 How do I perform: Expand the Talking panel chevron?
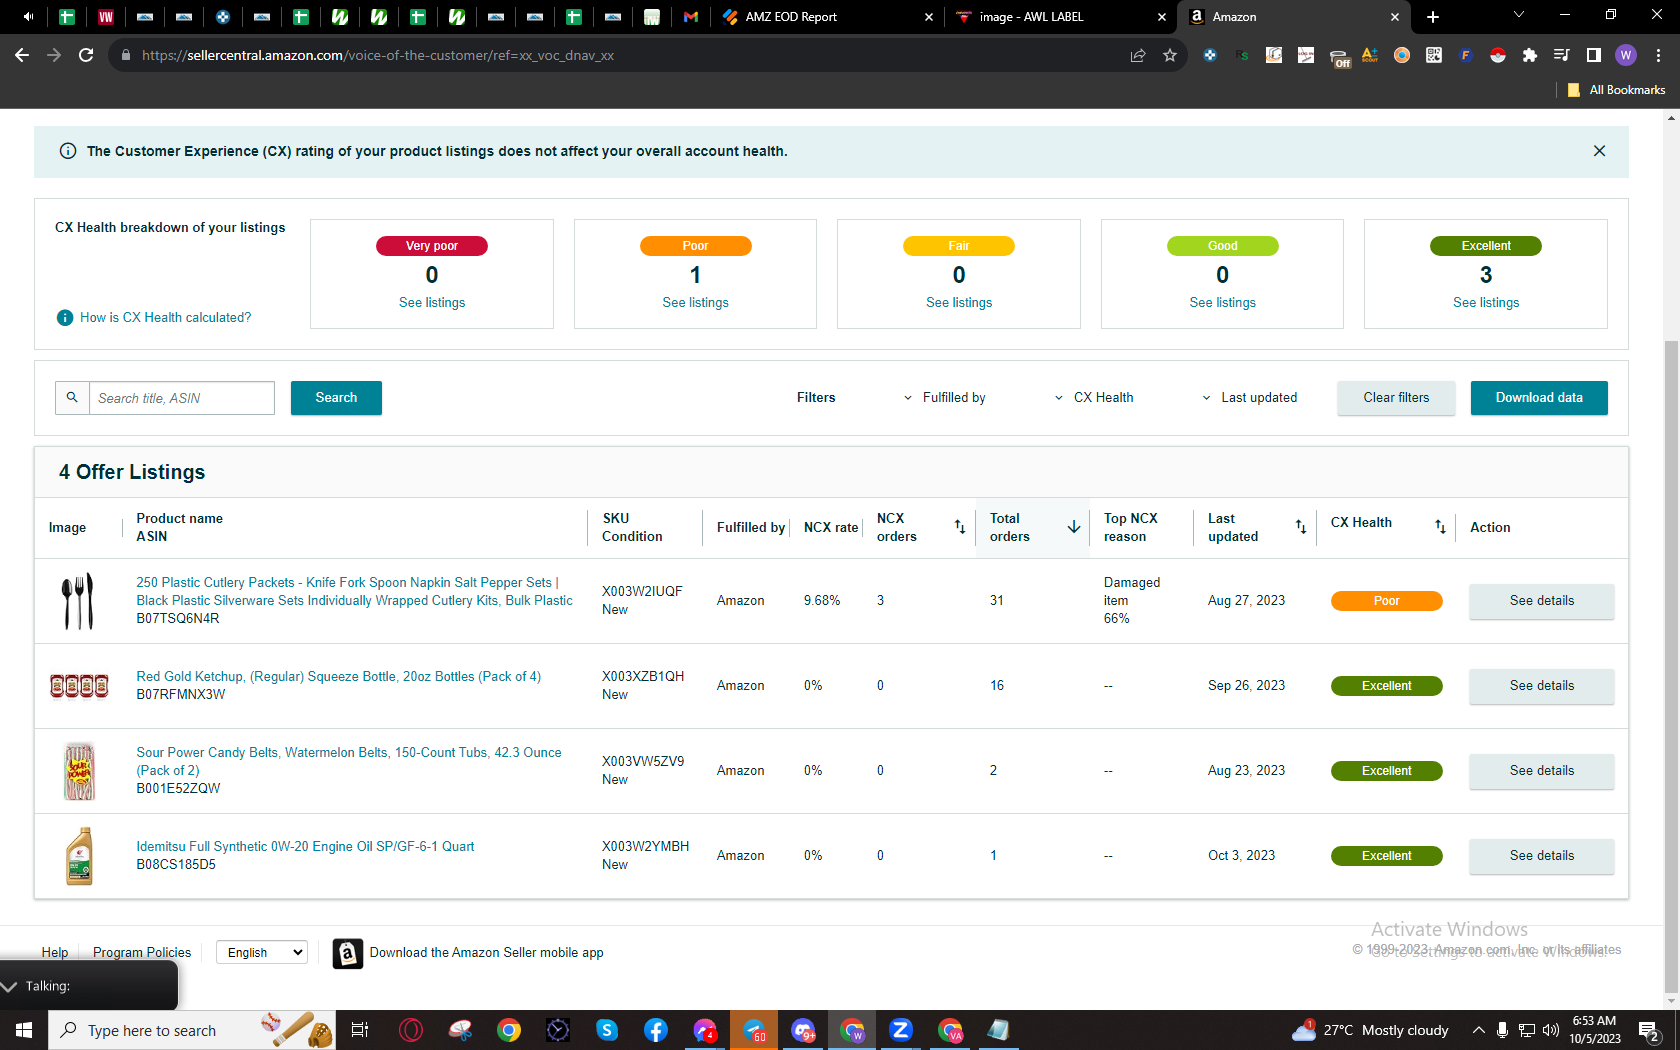(10, 987)
